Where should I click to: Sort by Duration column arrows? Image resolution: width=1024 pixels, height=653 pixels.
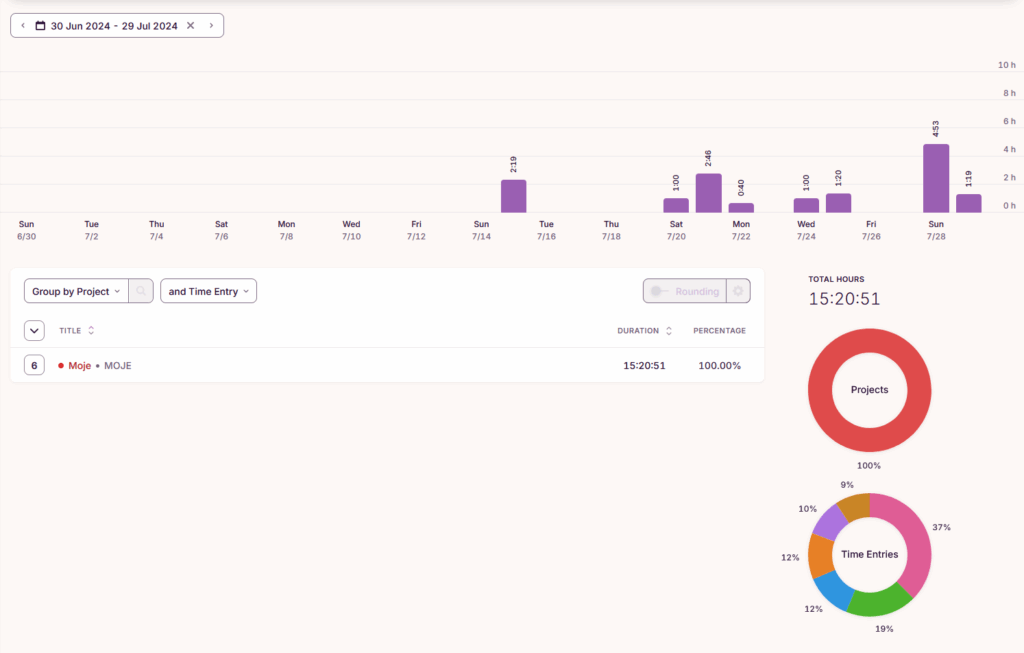(669, 331)
